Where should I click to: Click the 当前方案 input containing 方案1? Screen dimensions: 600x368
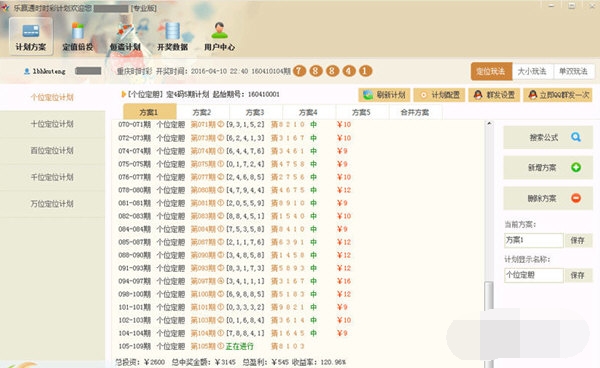click(534, 240)
